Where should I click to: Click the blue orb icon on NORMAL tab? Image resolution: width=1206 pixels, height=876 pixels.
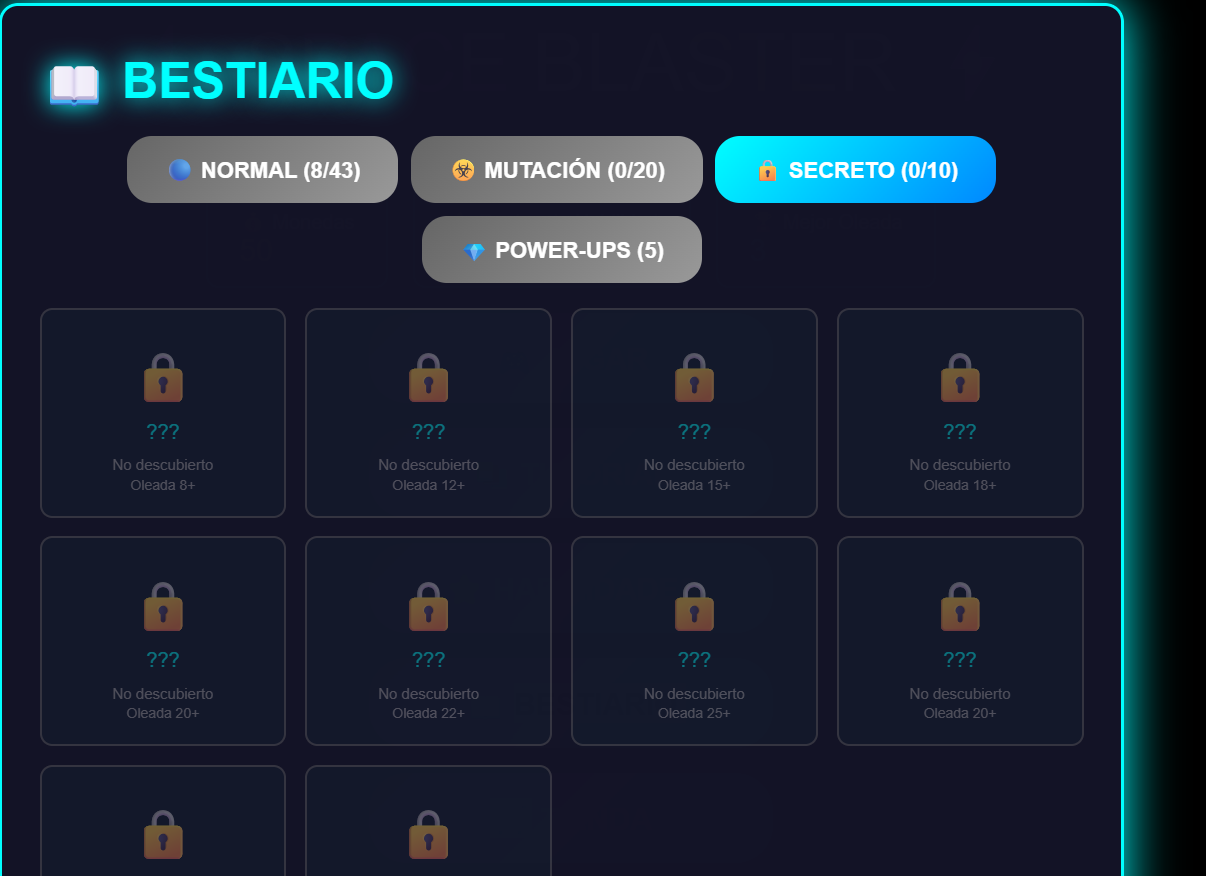tap(180, 170)
